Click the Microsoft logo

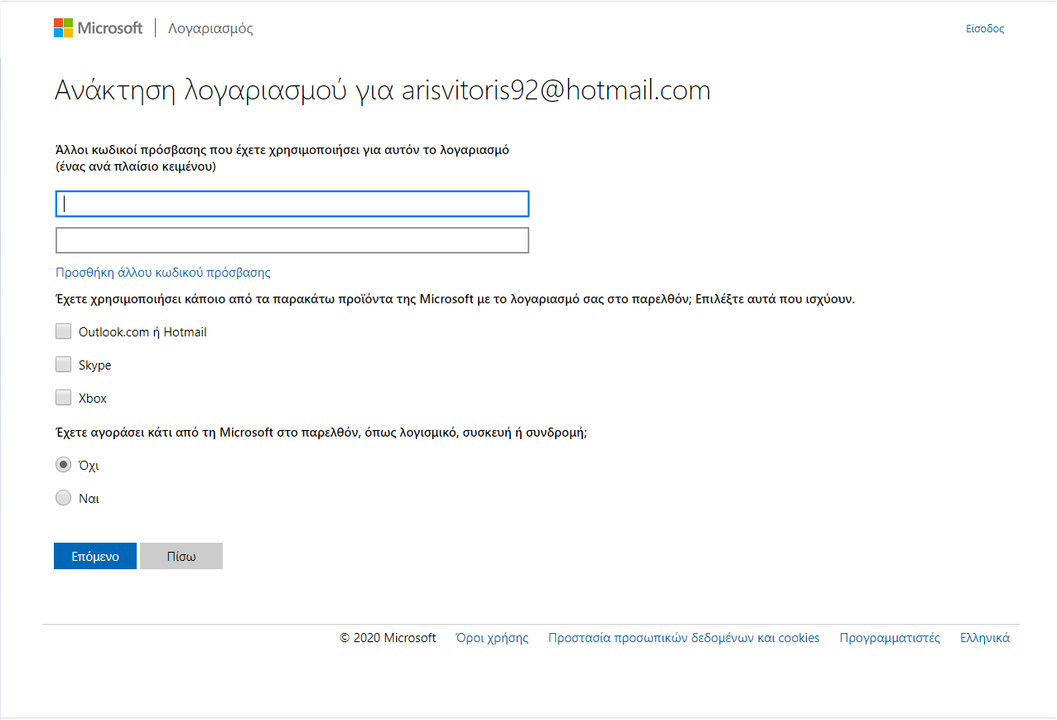coord(98,28)
